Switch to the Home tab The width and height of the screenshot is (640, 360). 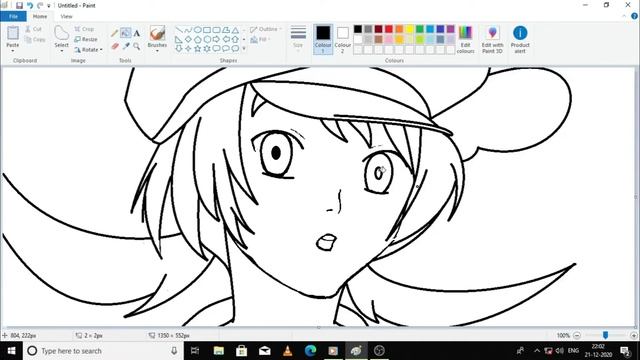tap(40, 16)
